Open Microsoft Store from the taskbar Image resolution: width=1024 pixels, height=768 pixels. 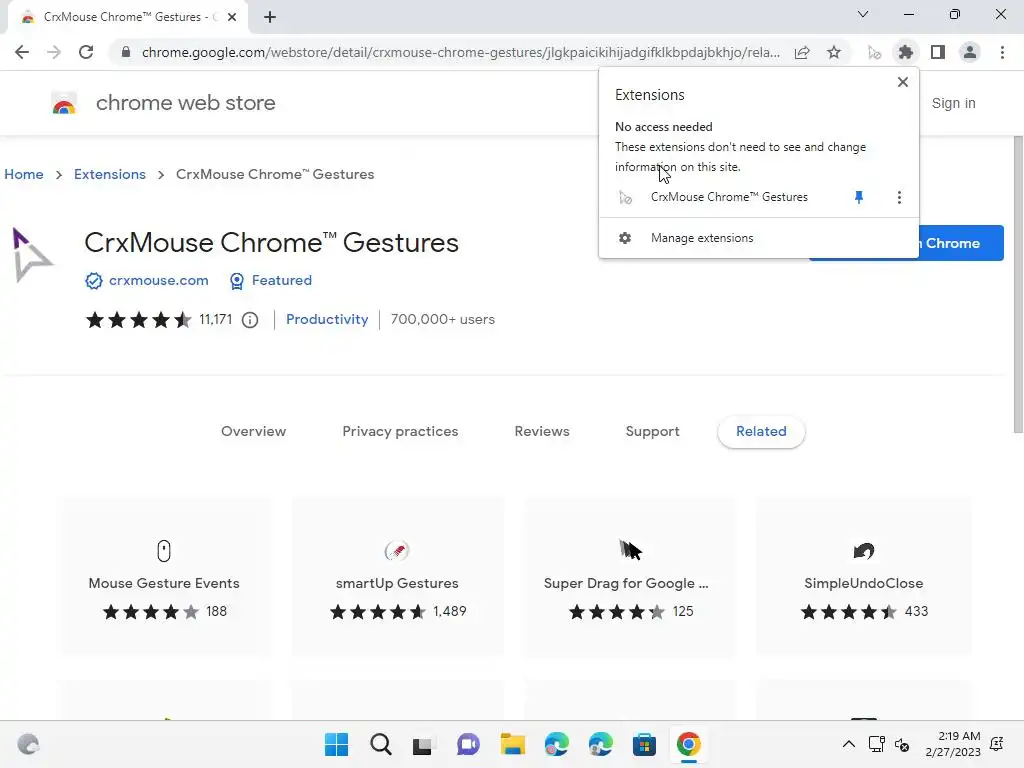pos(644,744)
